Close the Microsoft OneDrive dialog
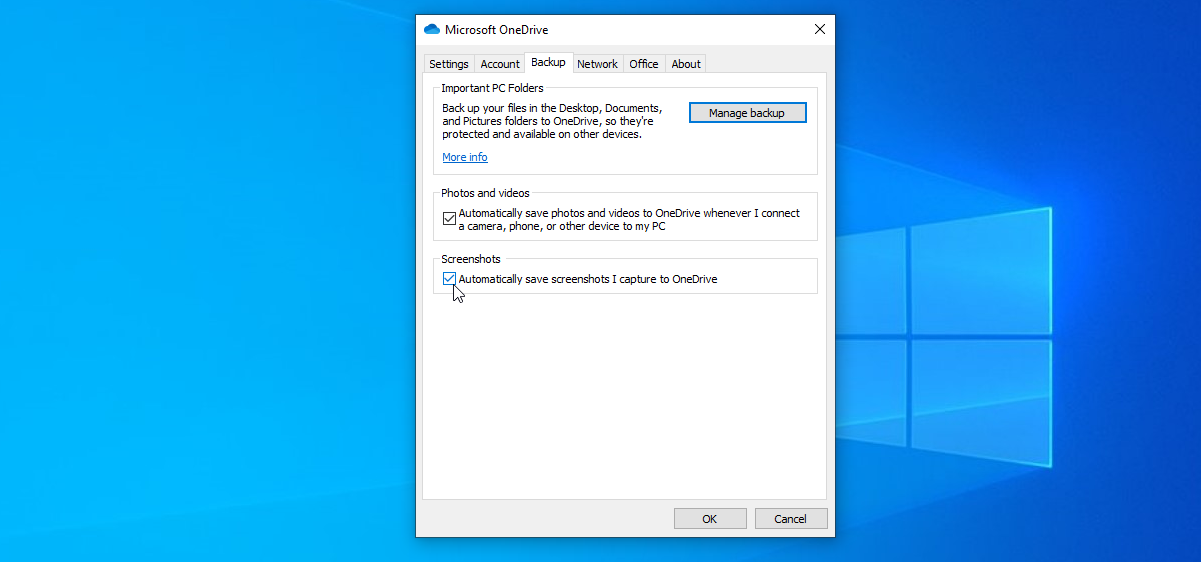Viewport: 1201px width, 562px height. 820,29
